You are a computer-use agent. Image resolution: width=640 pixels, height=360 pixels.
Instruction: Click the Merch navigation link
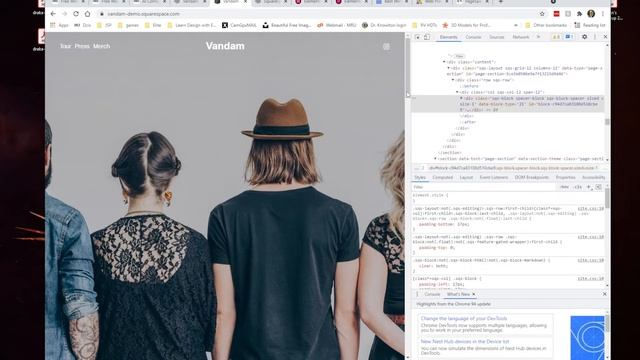click(x=101, y=46)
